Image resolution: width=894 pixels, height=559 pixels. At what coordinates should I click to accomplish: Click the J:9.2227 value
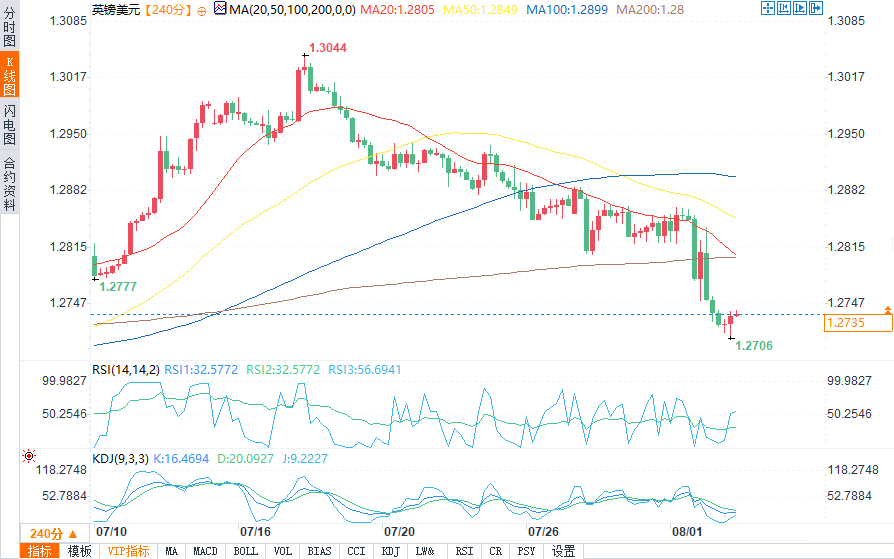tap(304, 459)
